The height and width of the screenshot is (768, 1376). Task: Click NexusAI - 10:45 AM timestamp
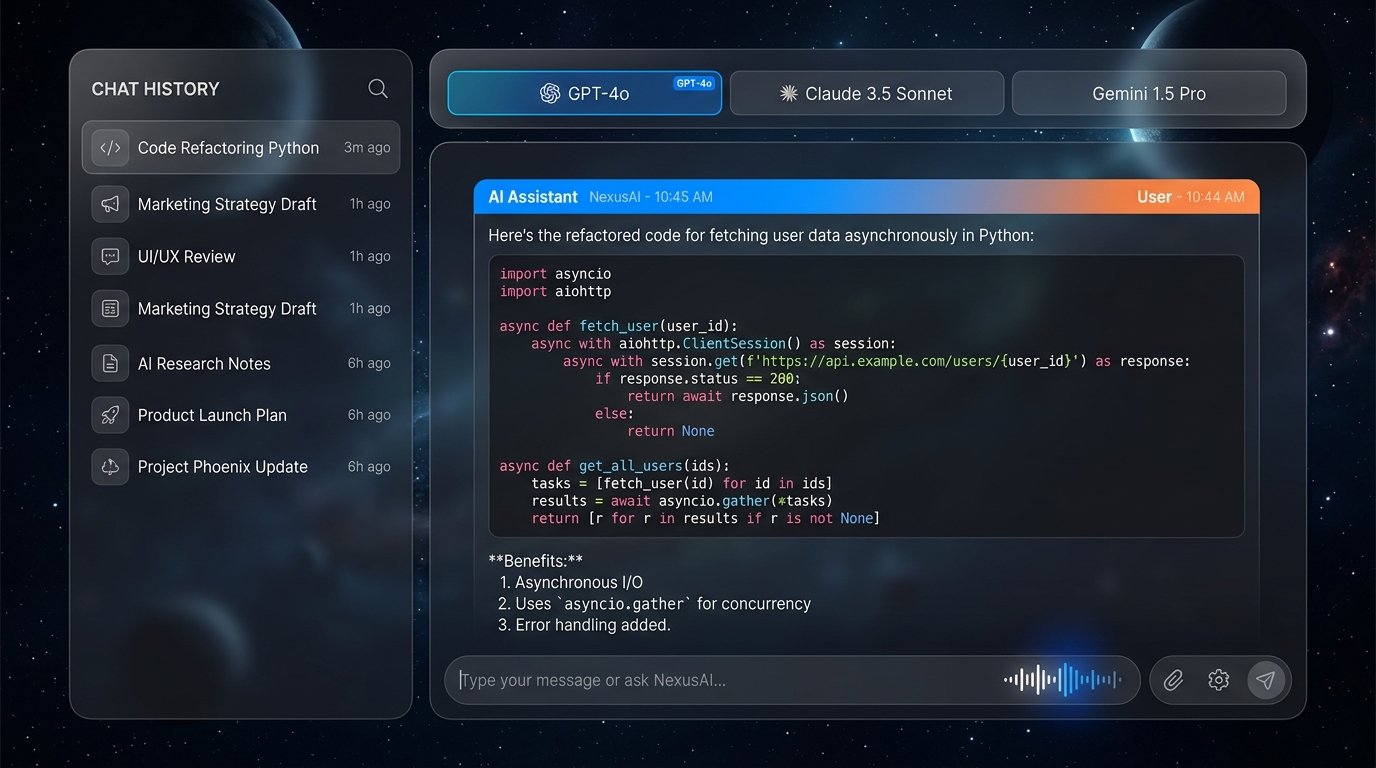[651, 197]
